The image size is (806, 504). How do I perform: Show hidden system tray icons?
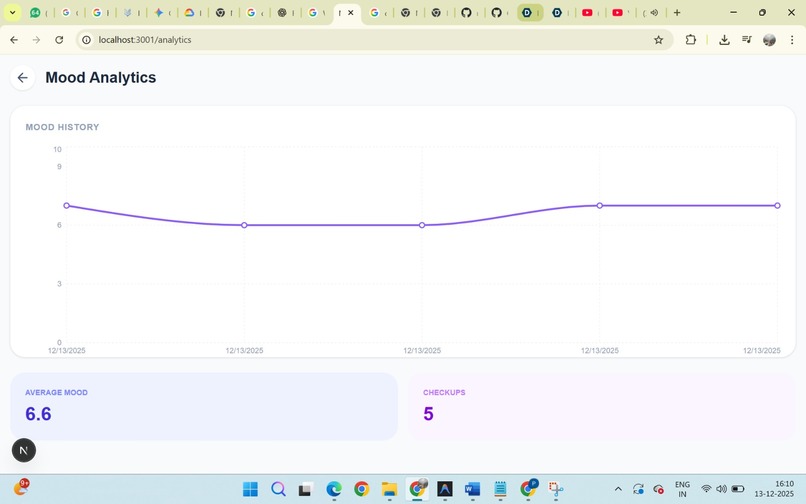point(618,489)
